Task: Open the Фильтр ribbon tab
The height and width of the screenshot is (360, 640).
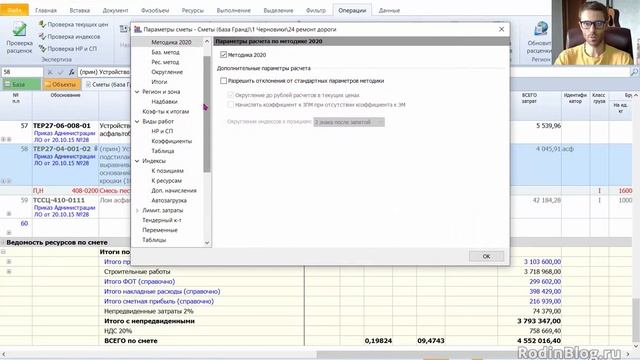Action: pyautogui.click(x=316, y=10)
